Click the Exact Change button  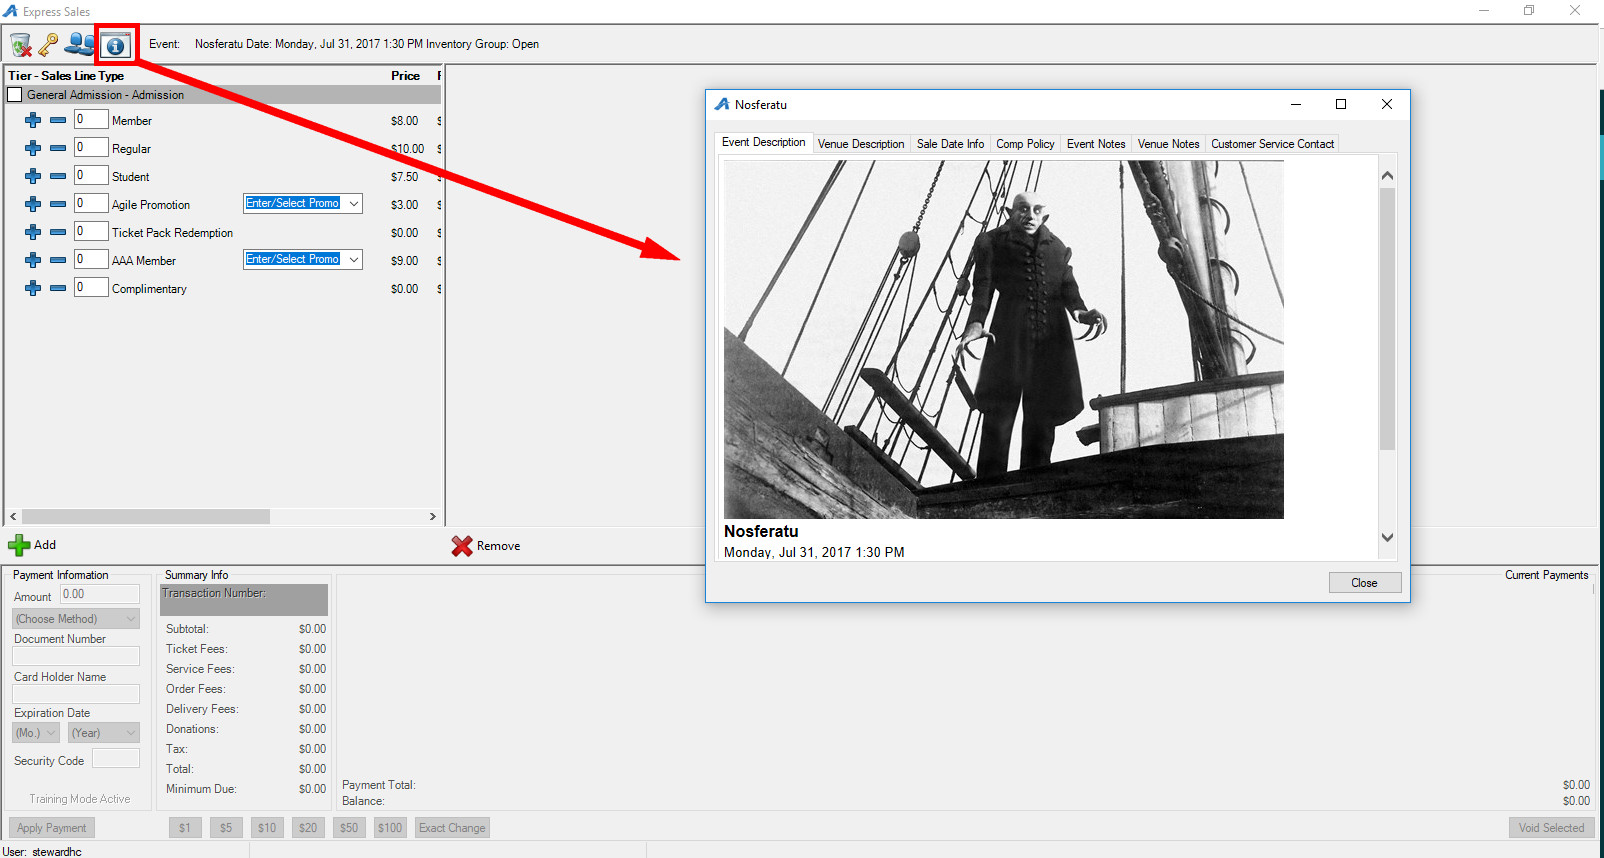(452, 828)
